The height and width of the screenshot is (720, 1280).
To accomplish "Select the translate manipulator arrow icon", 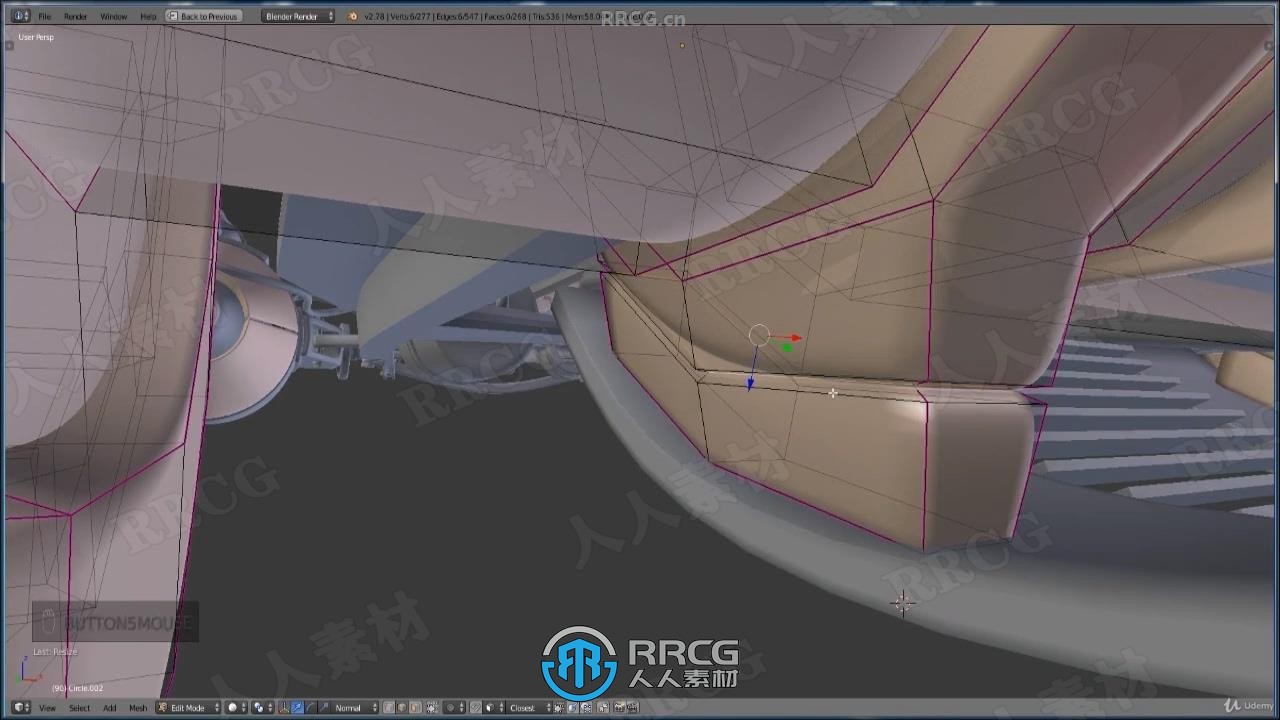I will click(297, 707).
